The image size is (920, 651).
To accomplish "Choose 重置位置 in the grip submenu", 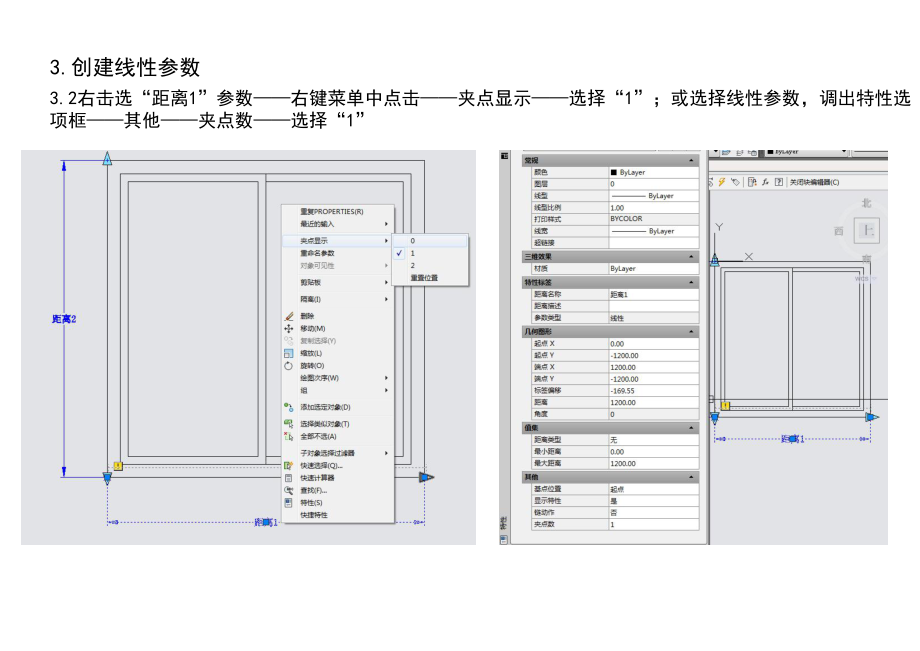I will (430, 278).
